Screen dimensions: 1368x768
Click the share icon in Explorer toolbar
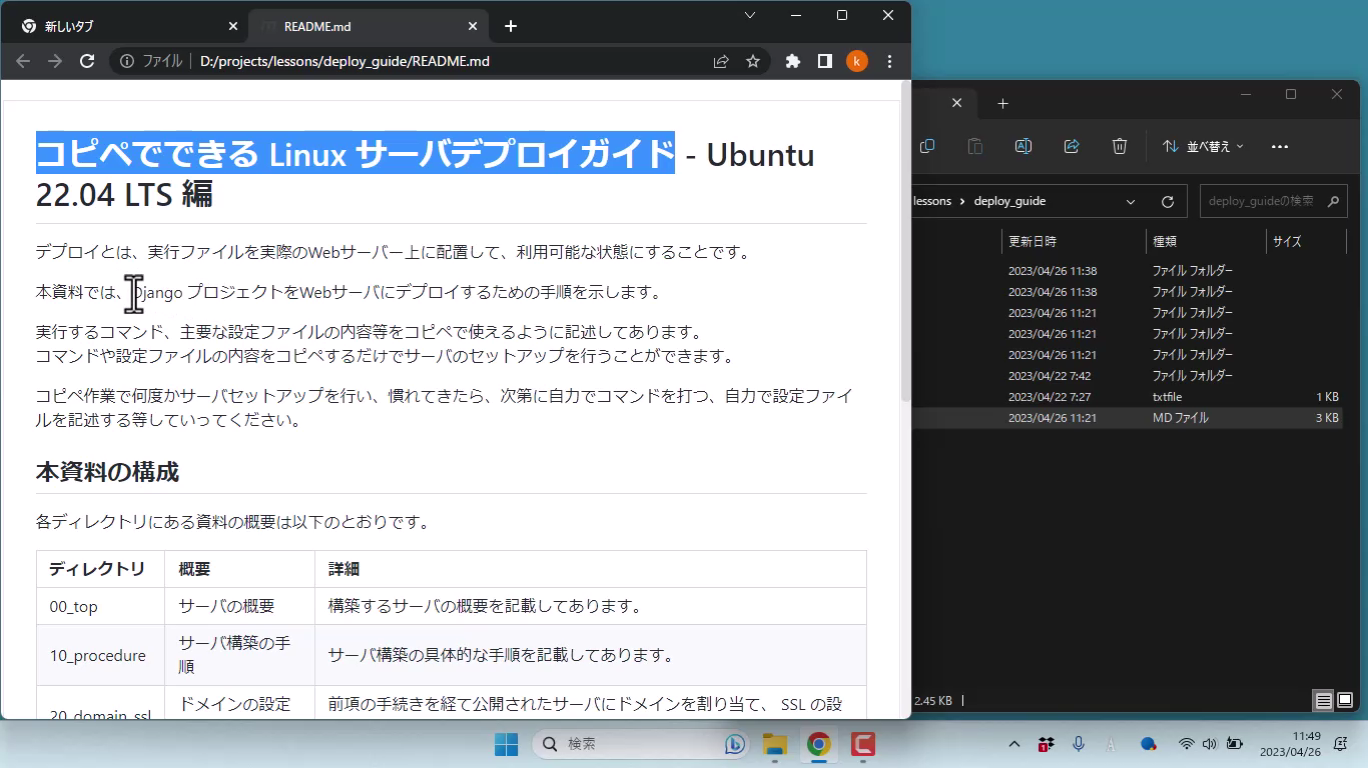pyautogui.click(x=1071, y=146)
